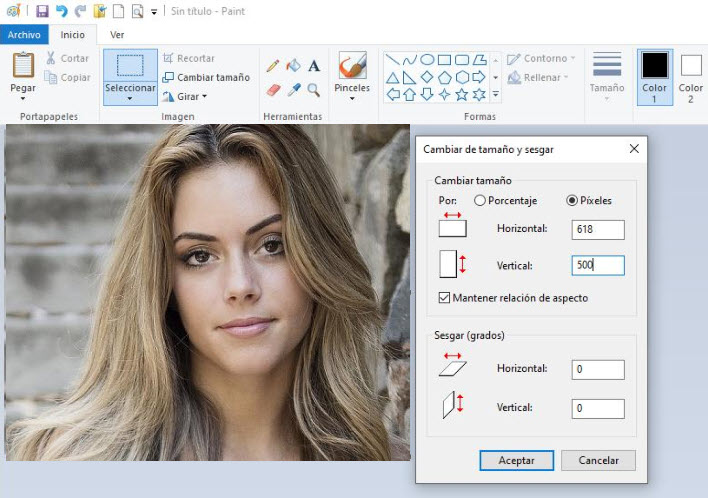Select the Magnifier tool

point(314,89)
